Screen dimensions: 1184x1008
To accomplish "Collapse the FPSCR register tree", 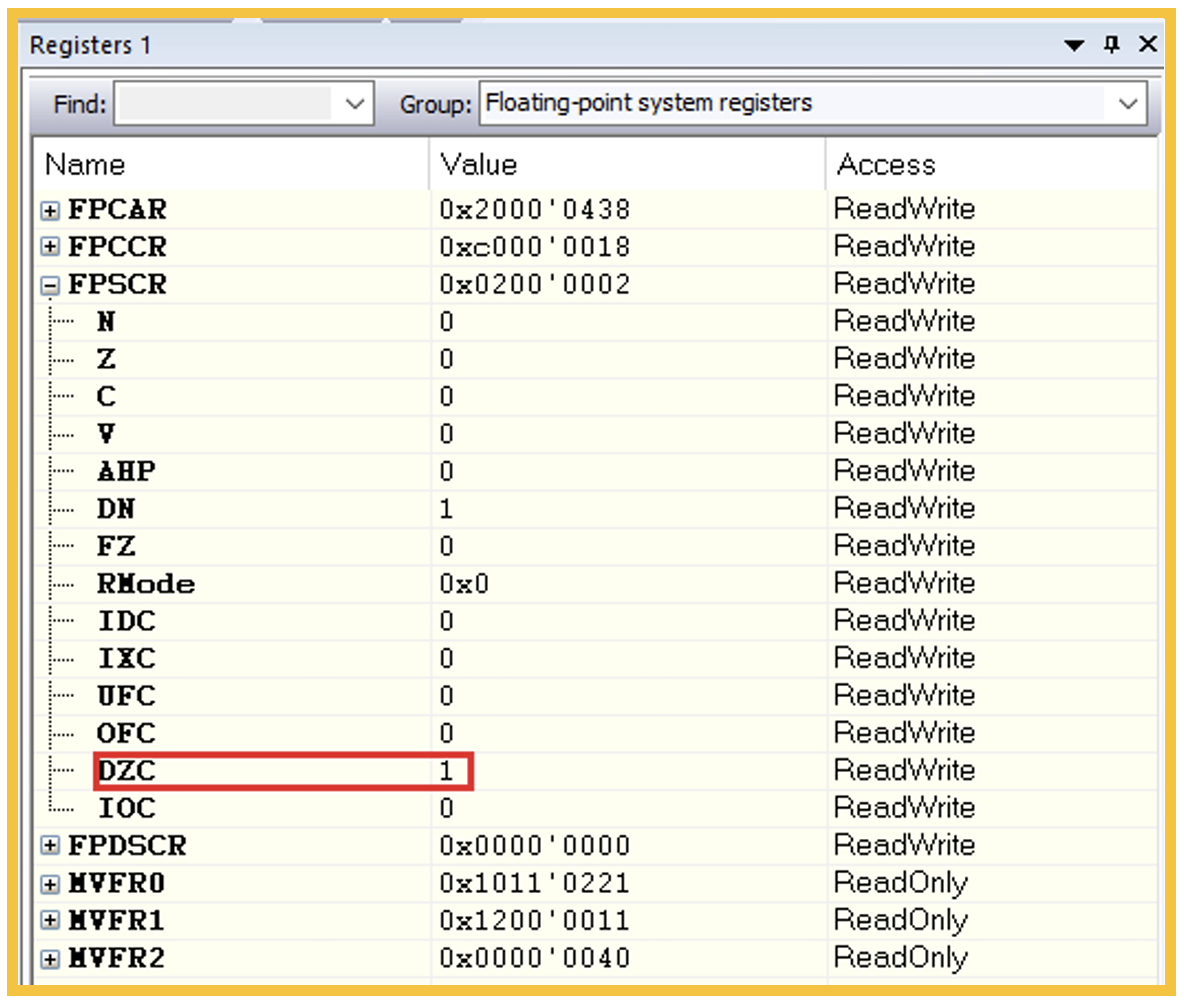I will click(50, 285).
